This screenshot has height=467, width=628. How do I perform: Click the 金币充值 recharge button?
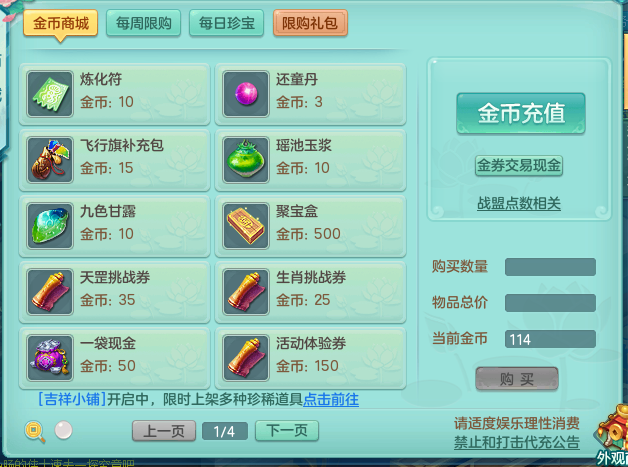tap(521, 113)
